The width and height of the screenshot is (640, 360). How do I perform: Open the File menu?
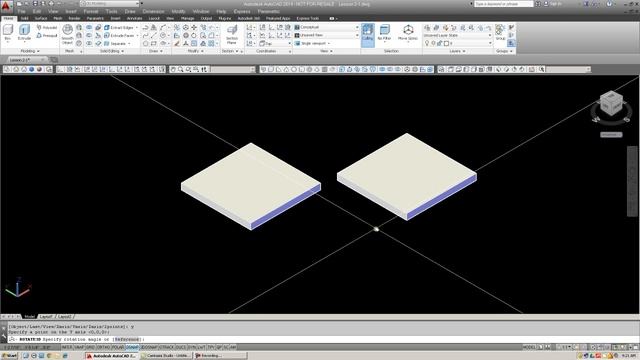click(22, 11)
